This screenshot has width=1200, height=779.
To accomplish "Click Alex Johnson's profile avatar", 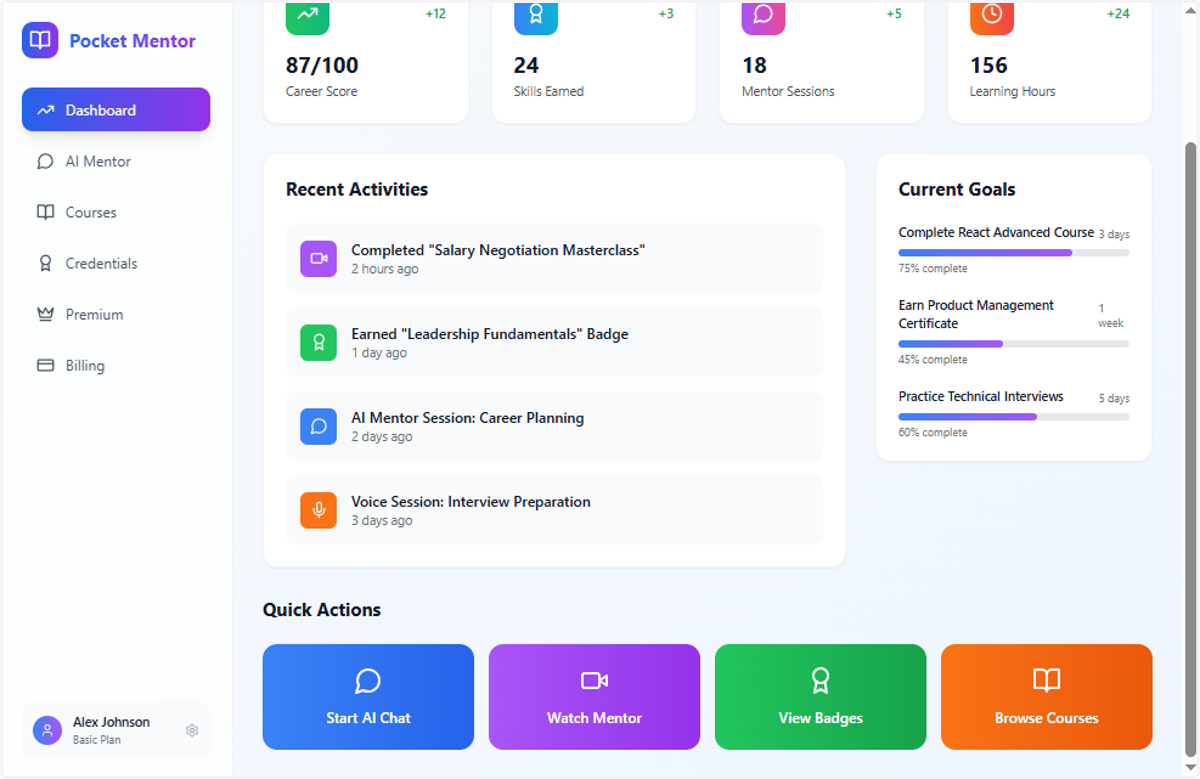I will pyautogui.click(x=47, y=730).
